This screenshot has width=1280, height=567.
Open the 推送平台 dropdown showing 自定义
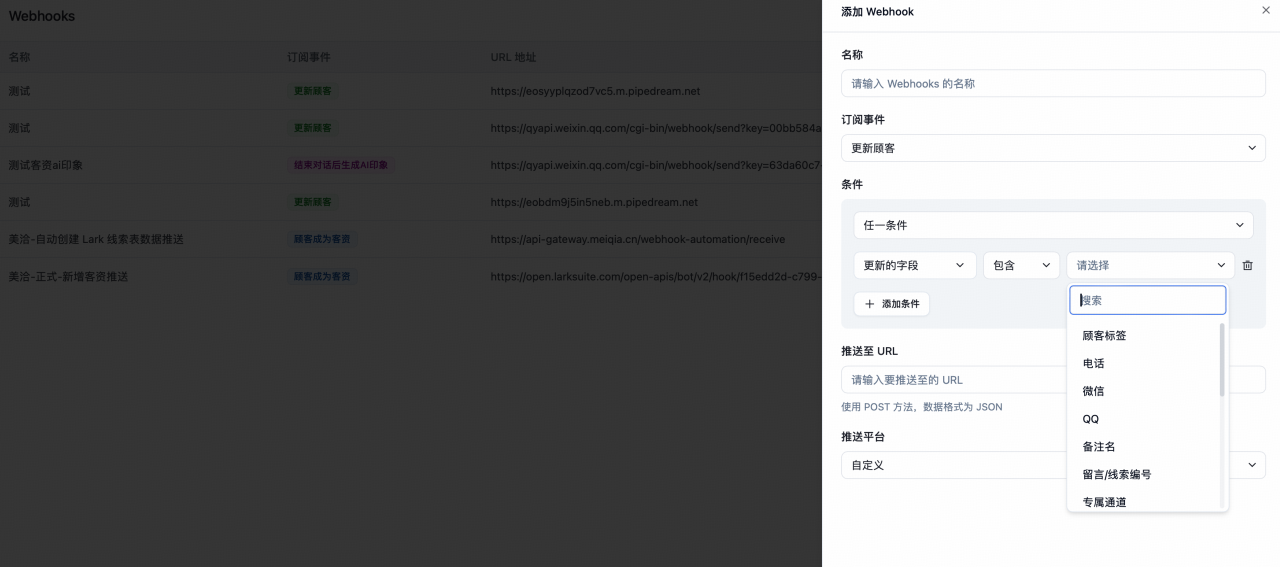pyautogui.click(x=950, y=465)
